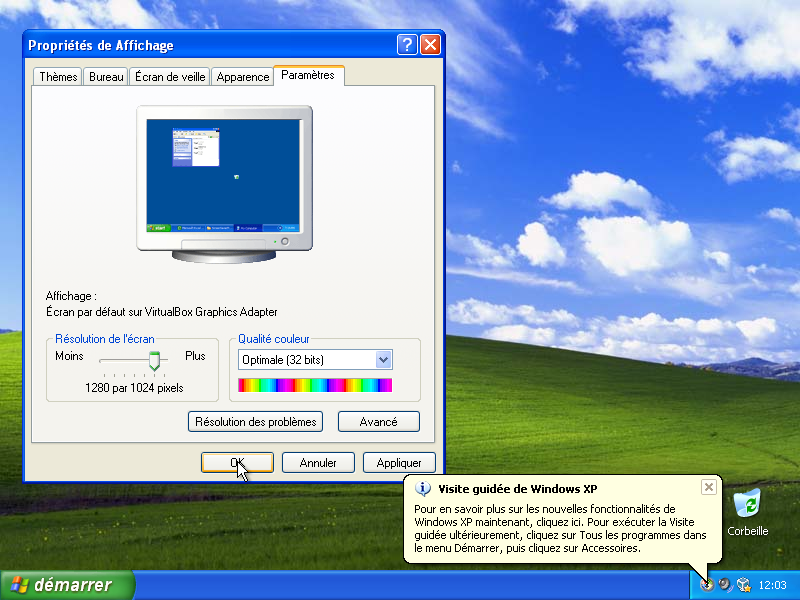The height and width of the screenshot is (600, 800).
Task: Switch to the Thèmes tab
Action: [58, 77]
